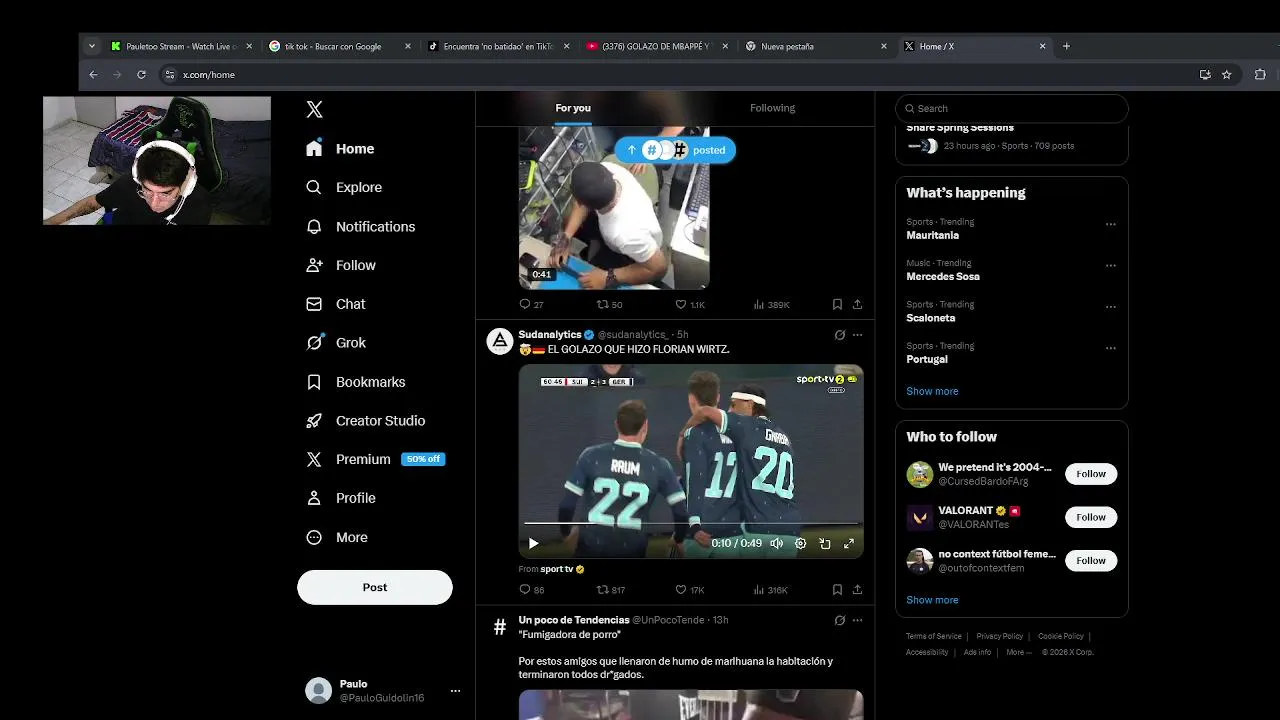The image size is (1280, 720).
Task: Open Sudanalytics profile avatar
Action: coord(499,341)
